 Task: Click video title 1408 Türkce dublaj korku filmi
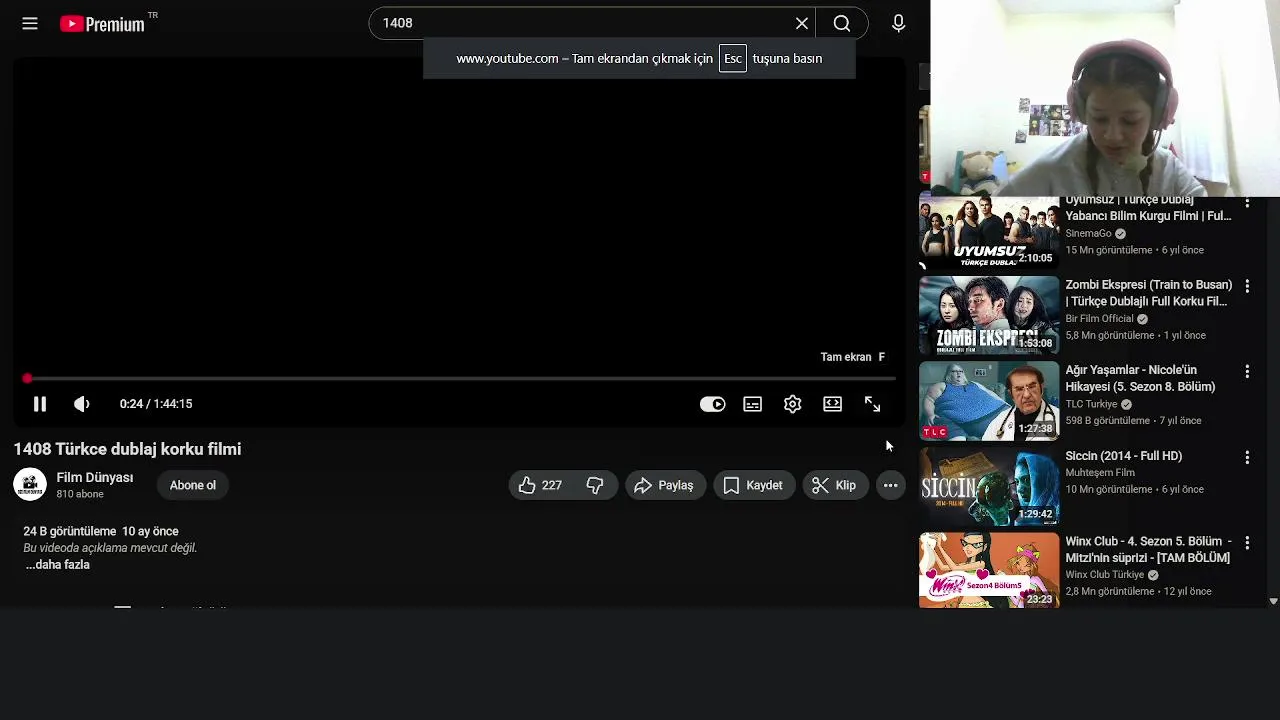tap(127, 449)
